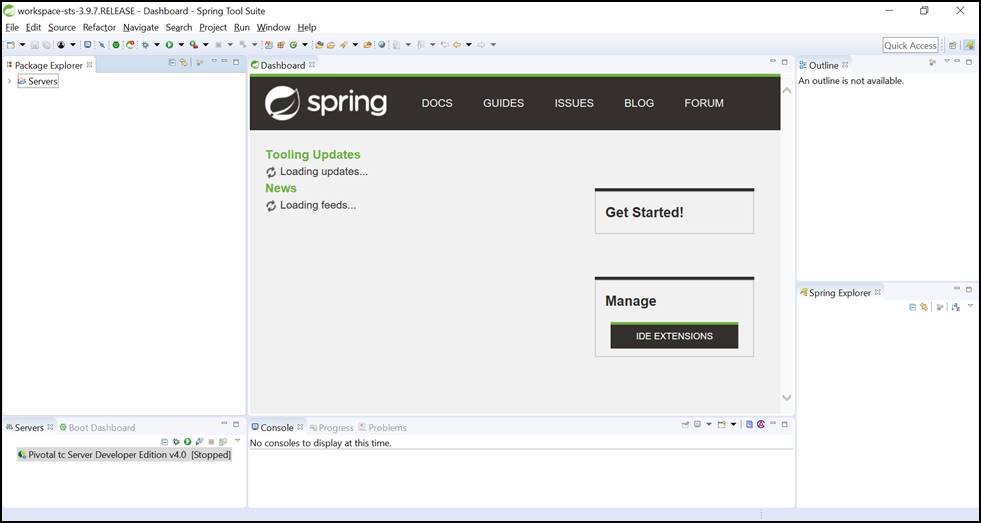Click the dashboard scrollbar up arrow
The image size is (981, 523).
click(x=787, y=91)
